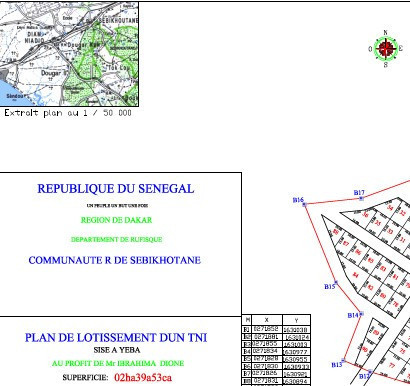The width and height of the screenshot is (410, 386).
Task: Select the blue square marker at B14
Action: tap(361, 314)
